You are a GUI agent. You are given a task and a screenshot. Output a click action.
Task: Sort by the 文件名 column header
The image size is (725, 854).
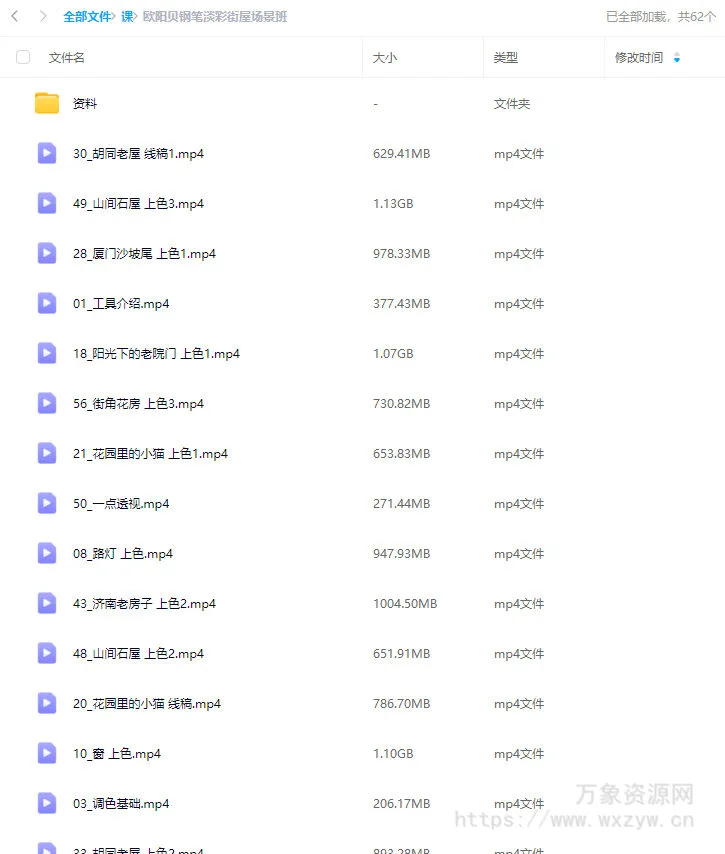(66, 57)
